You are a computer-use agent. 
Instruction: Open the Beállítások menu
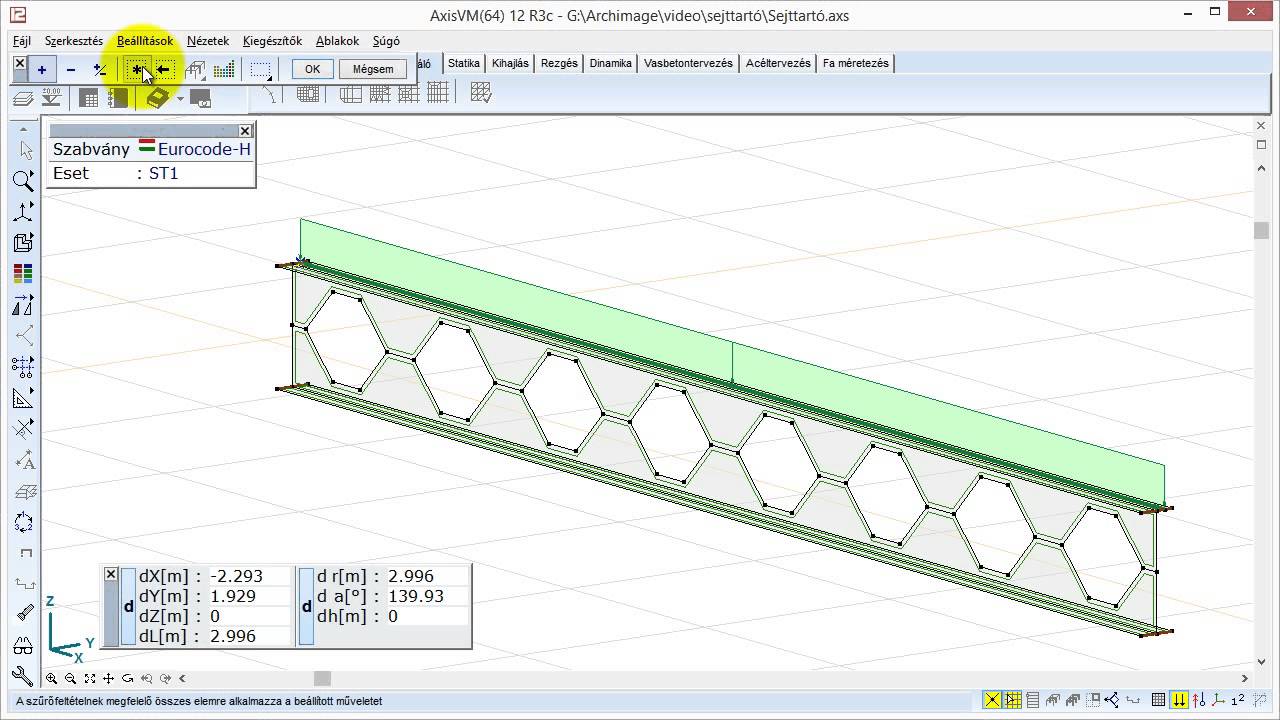[x=145, y=41]
